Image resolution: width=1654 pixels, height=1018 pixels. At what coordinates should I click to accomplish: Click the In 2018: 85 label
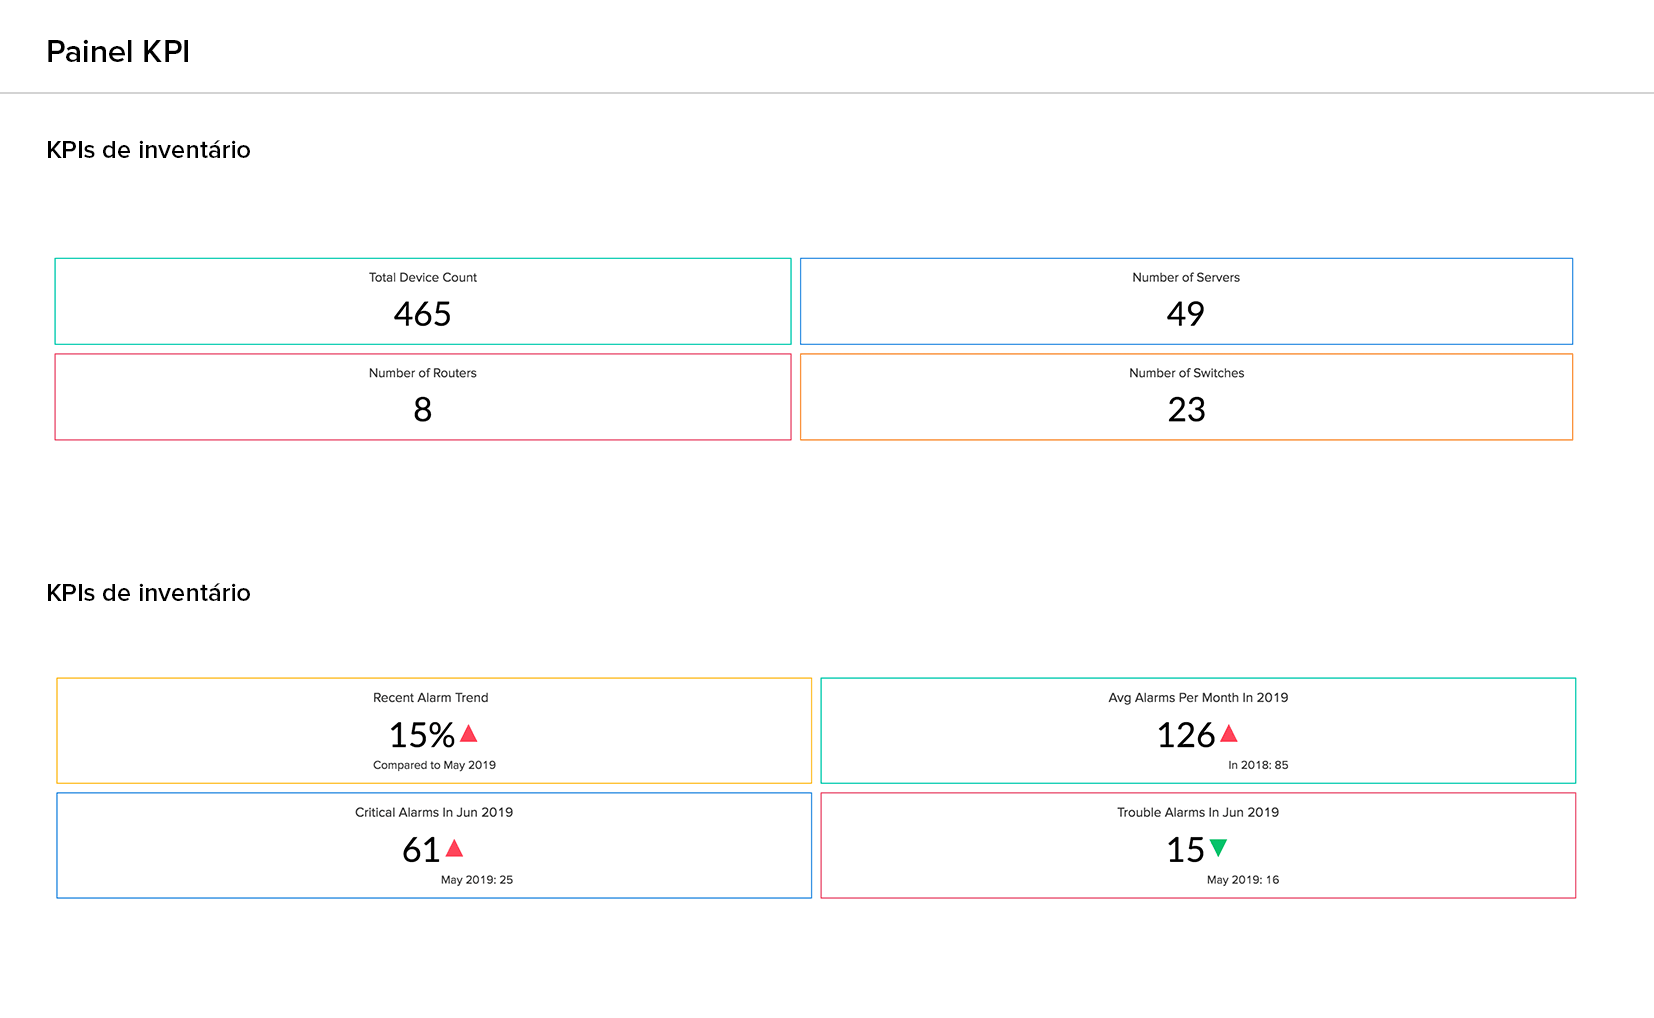1258,764
